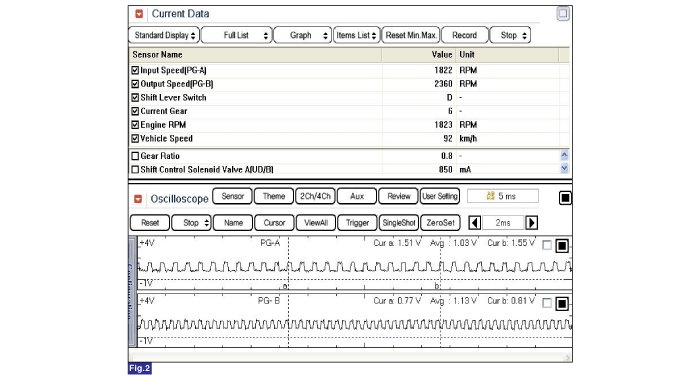Open the Sensor tab in Oscilloscope
Image resolution: width=700 pixels, height=376 pixels.
pos(232,196)
